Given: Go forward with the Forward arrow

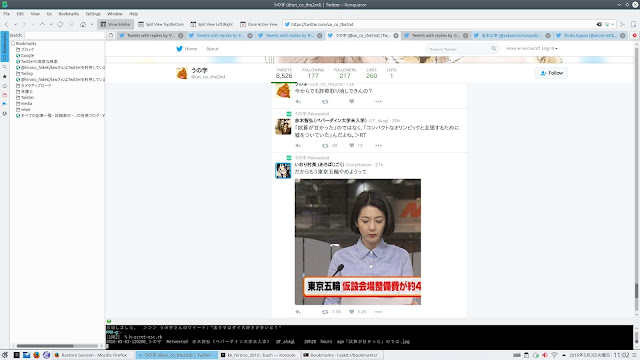Looking at the screenshot, I should tap(24, 24).
